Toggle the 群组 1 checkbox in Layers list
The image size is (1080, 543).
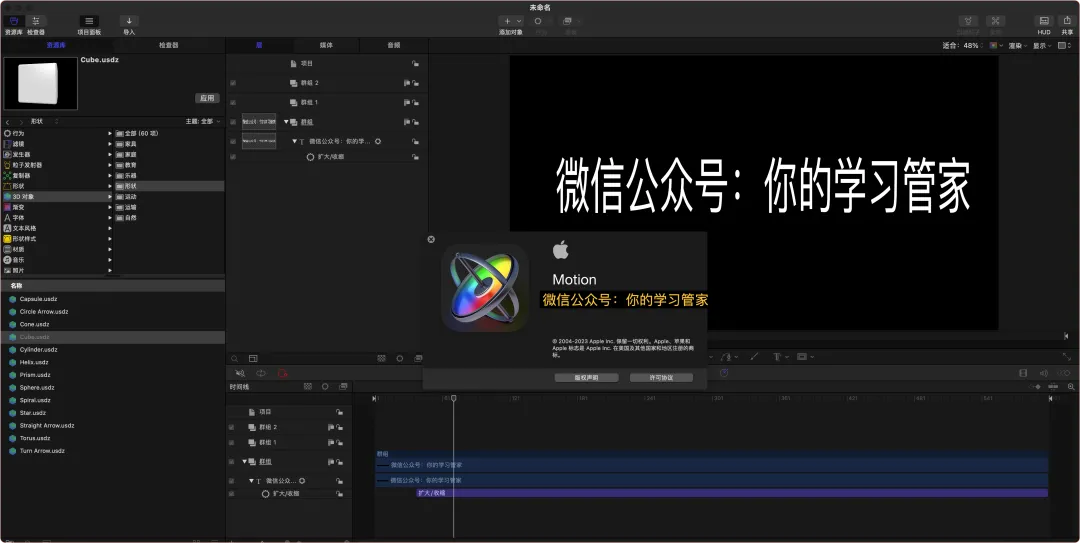coord(233,103)
